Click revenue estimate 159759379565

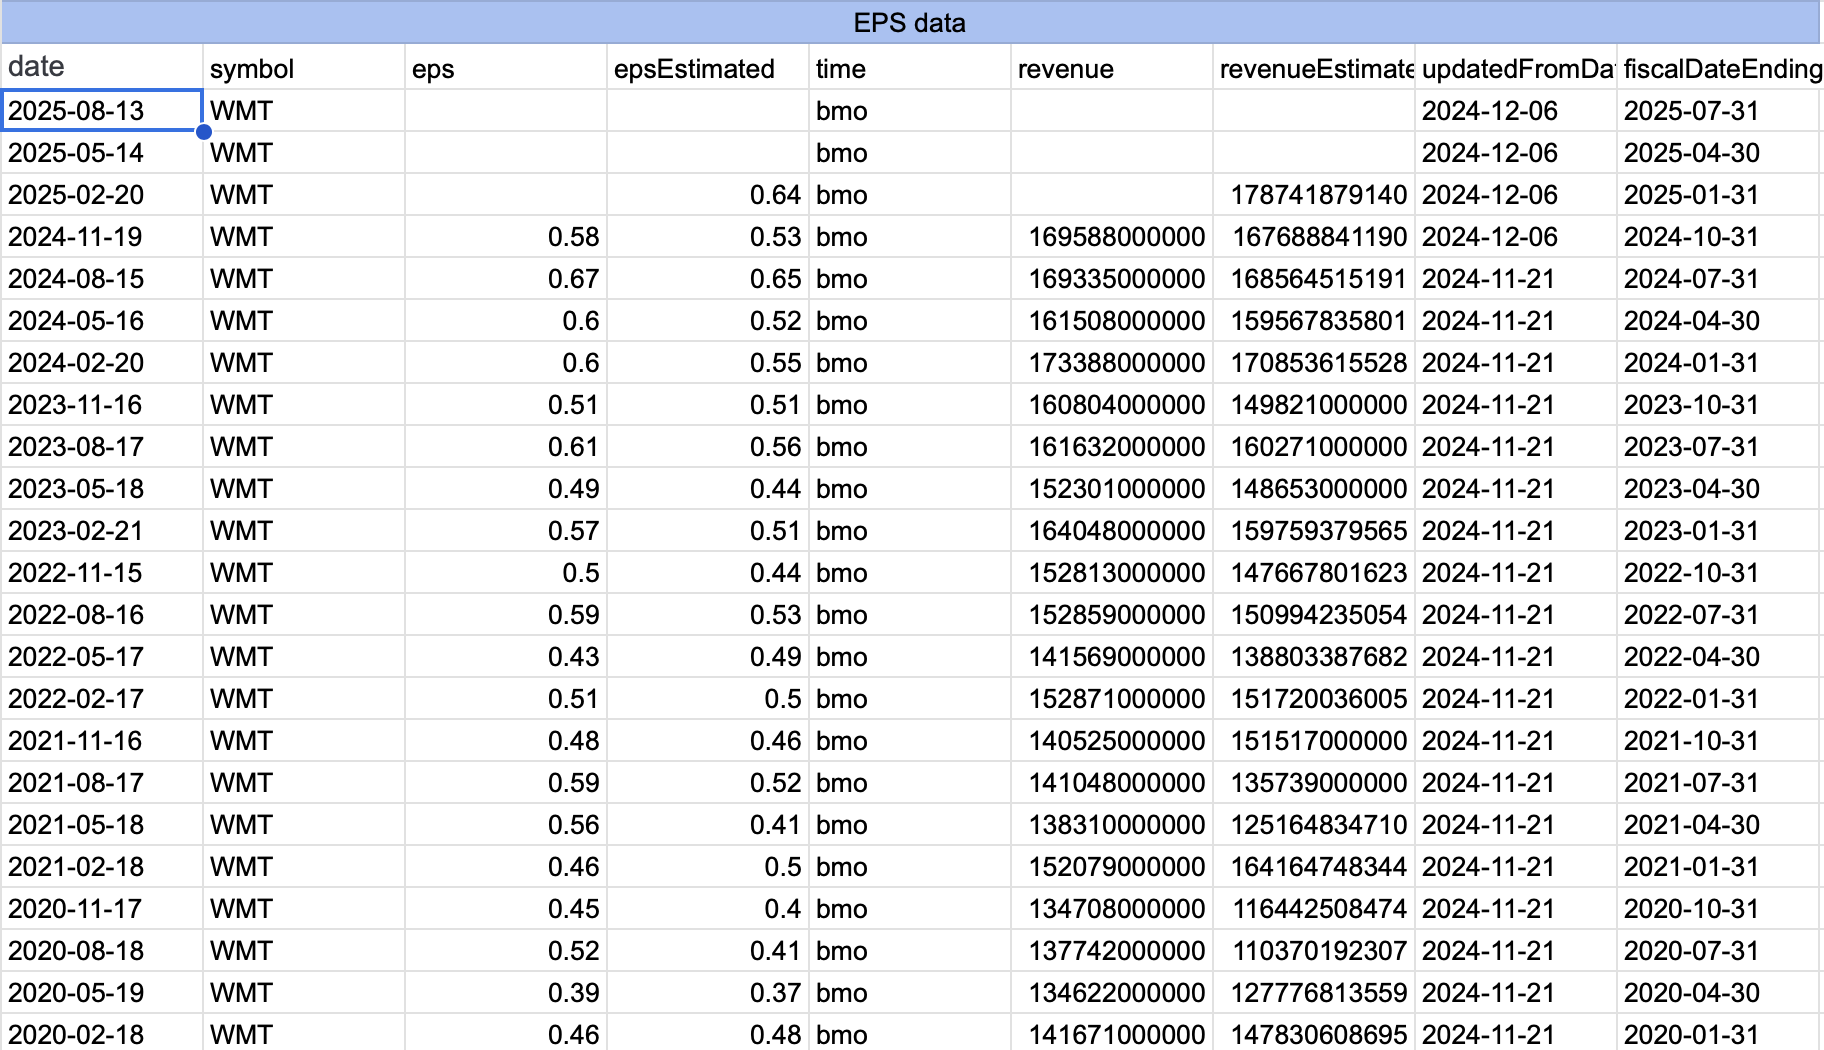click(x=1314, y=530)
